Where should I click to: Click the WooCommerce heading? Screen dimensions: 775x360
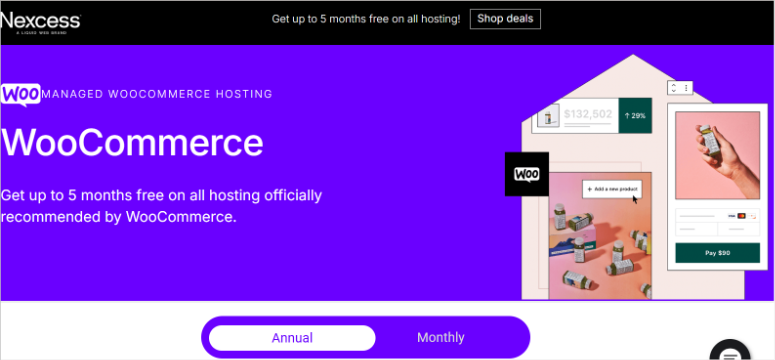point(132,143)
